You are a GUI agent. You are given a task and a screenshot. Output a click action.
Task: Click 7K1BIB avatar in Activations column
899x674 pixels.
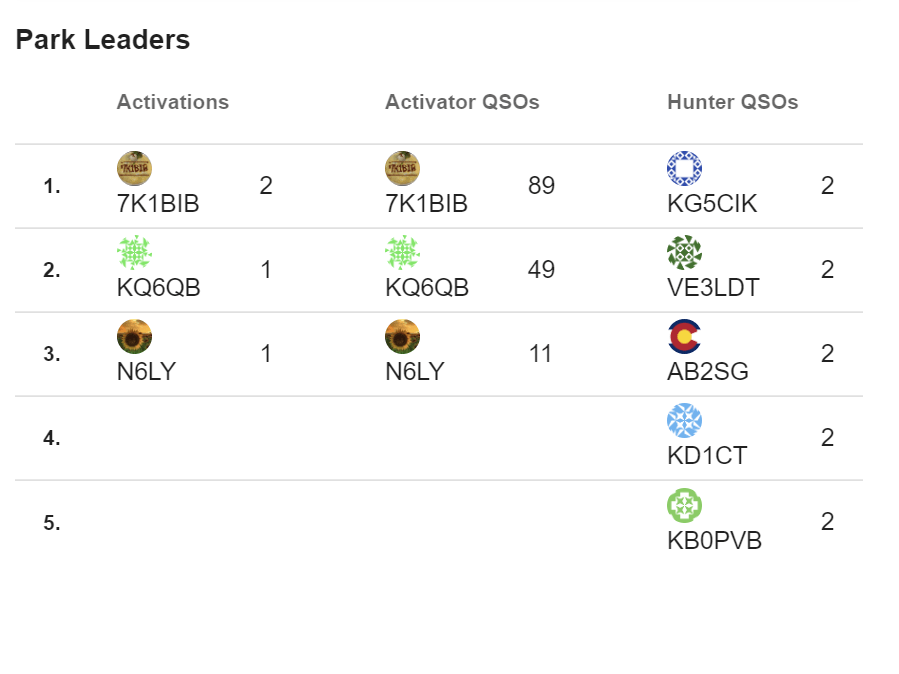pyautogui.click(x=134, y=168)
